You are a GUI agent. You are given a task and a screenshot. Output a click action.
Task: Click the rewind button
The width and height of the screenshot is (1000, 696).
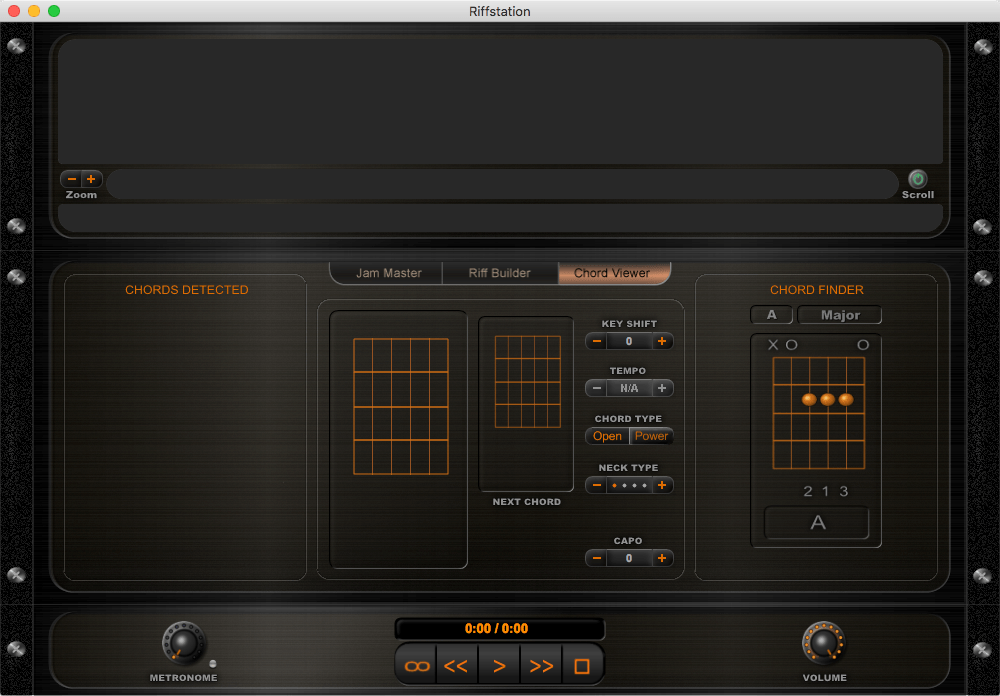click(457, 666)
